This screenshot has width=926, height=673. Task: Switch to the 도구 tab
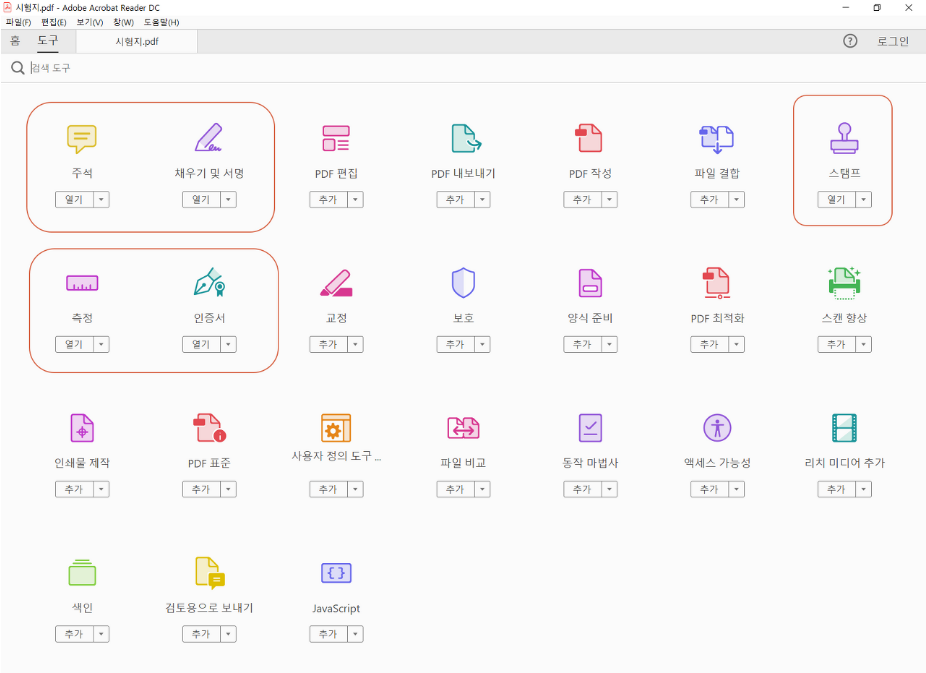48,41
